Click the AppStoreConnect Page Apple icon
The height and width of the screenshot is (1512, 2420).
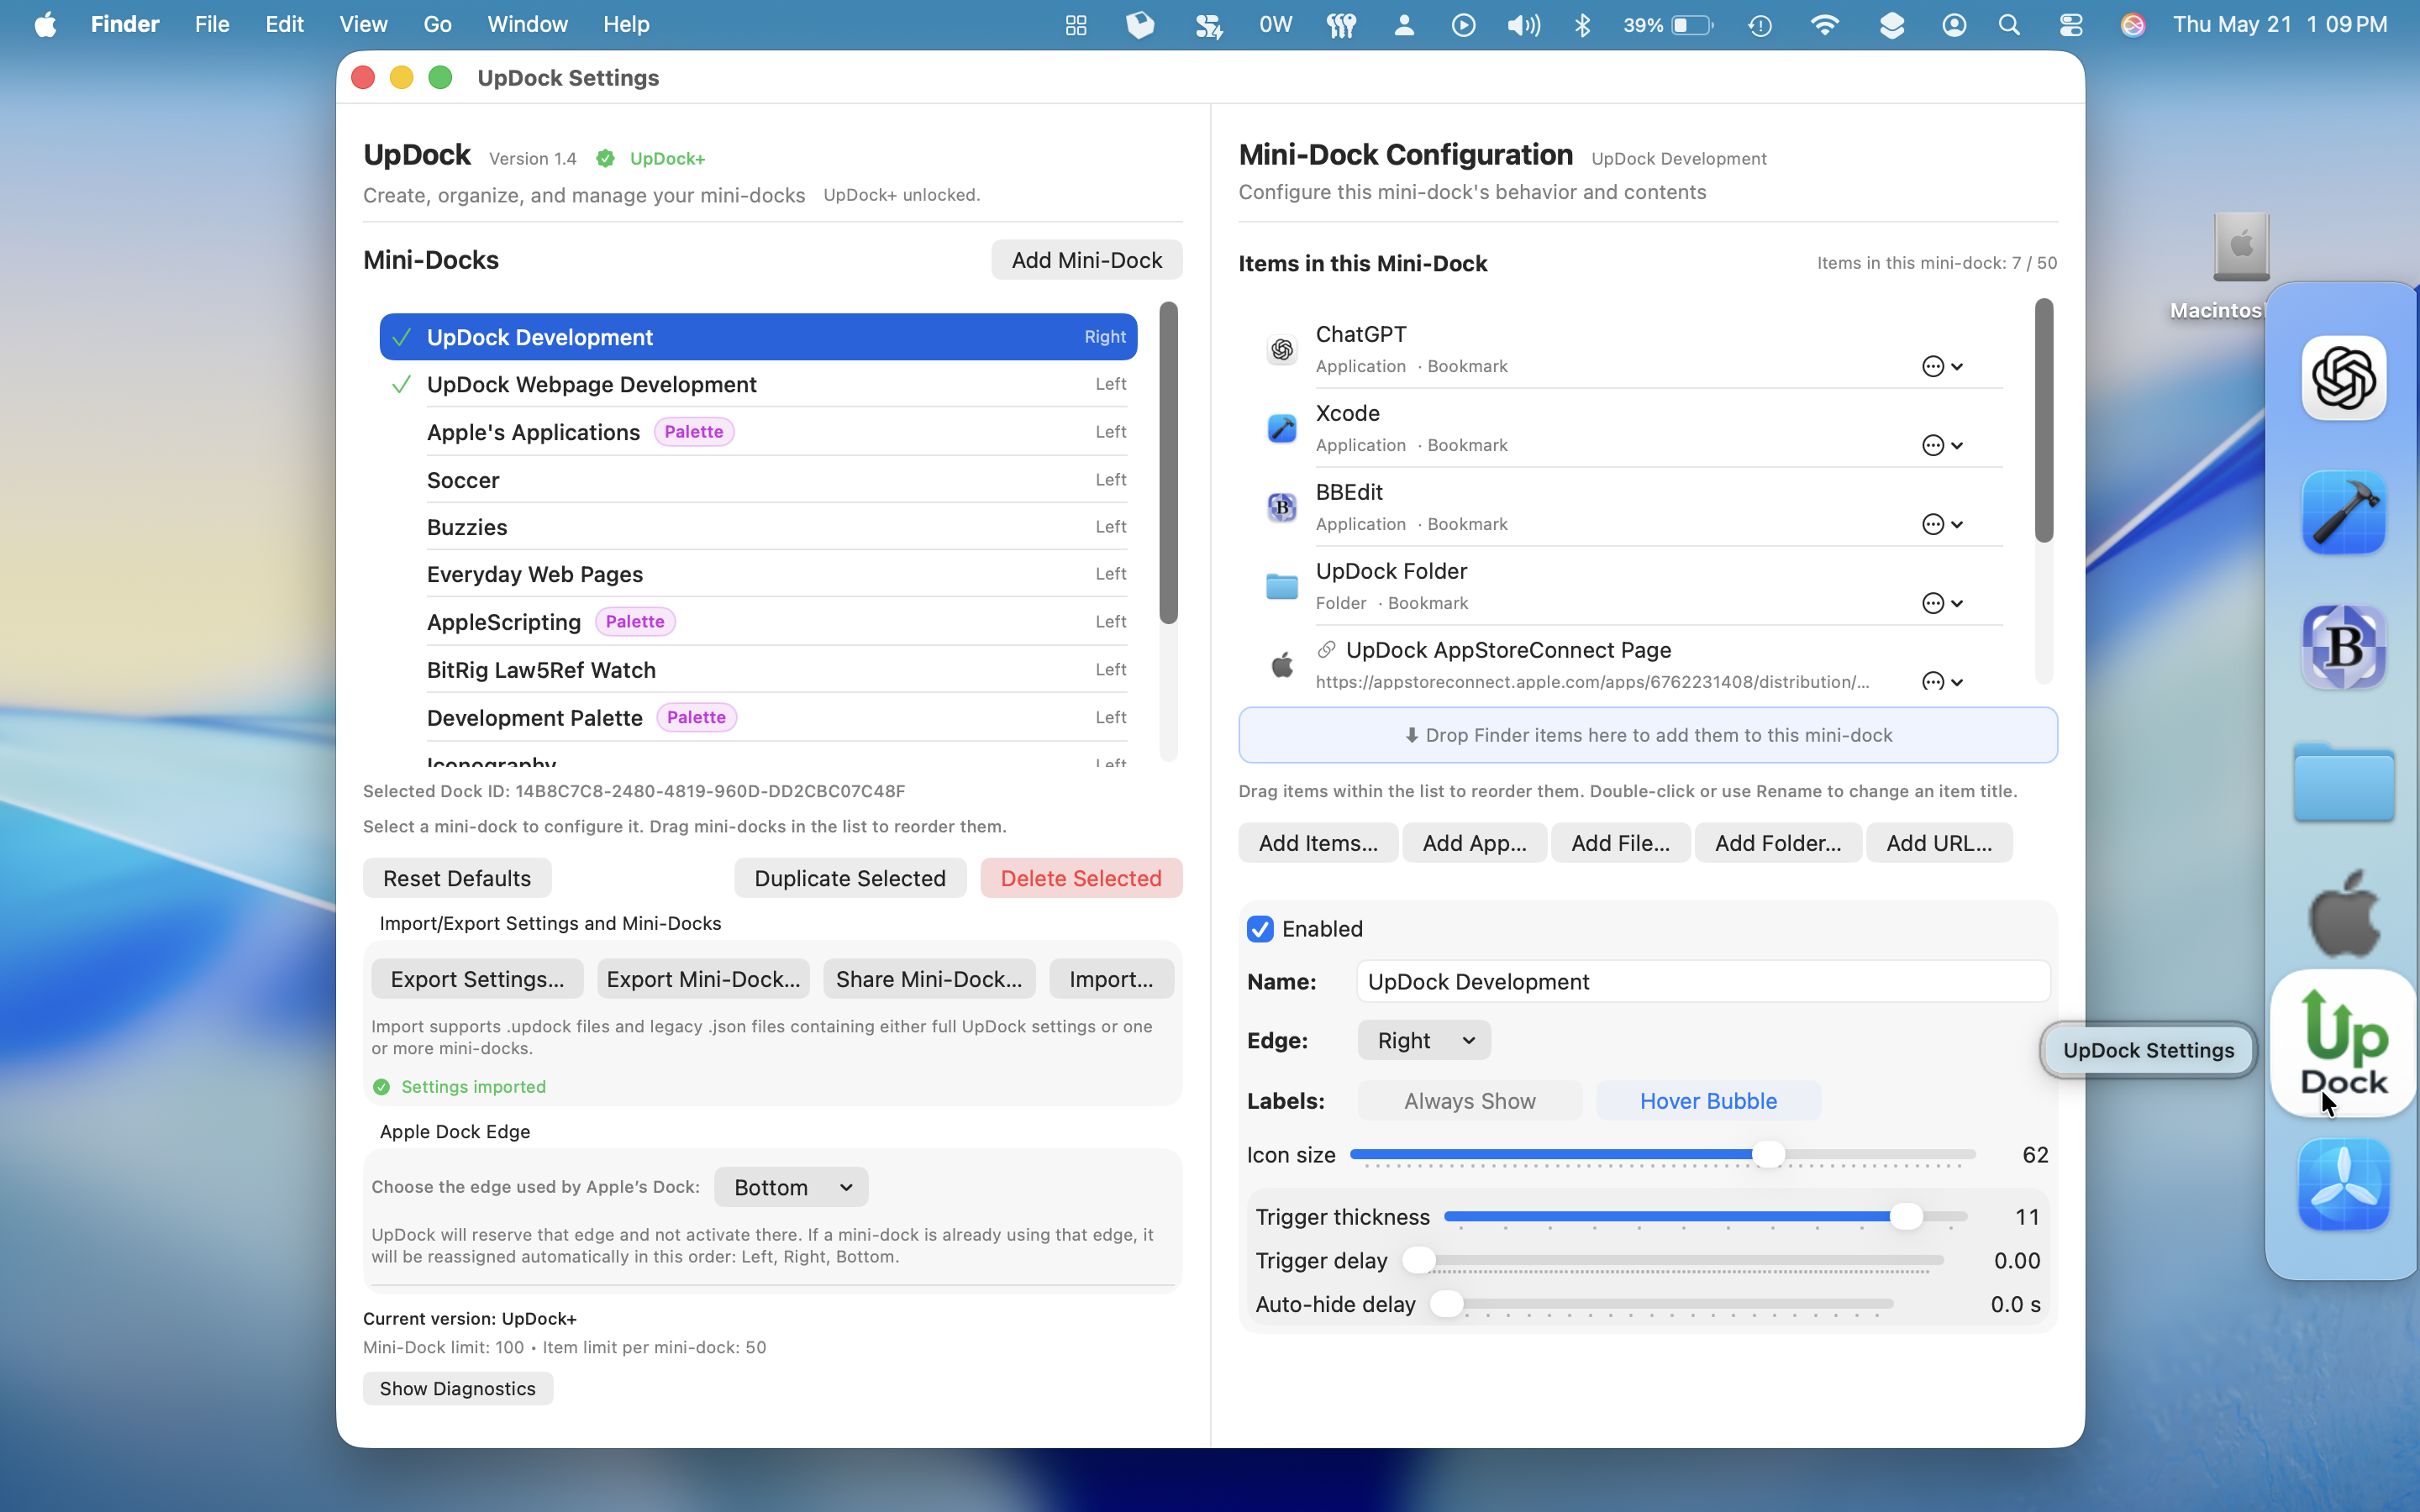click(1282, 665)
